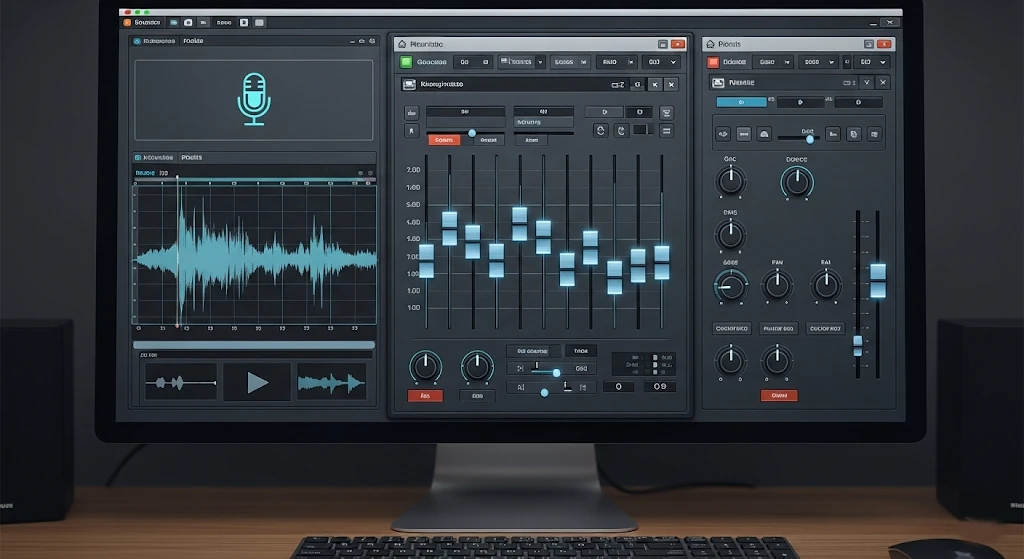
Task: Click the last grid icon in the right window toolbar
Action: pyautogui.click(x=874, y=134)
